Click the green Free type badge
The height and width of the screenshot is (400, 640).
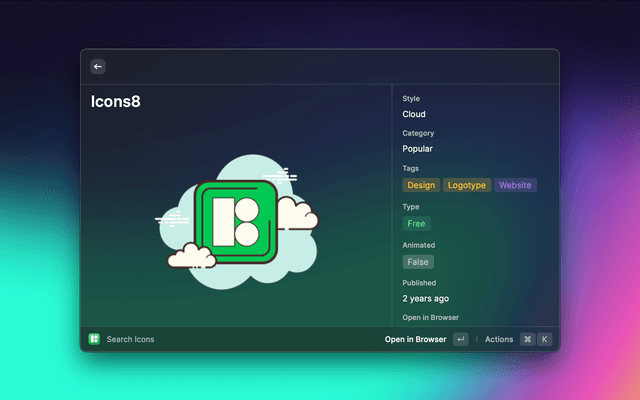tap(416, 224)
